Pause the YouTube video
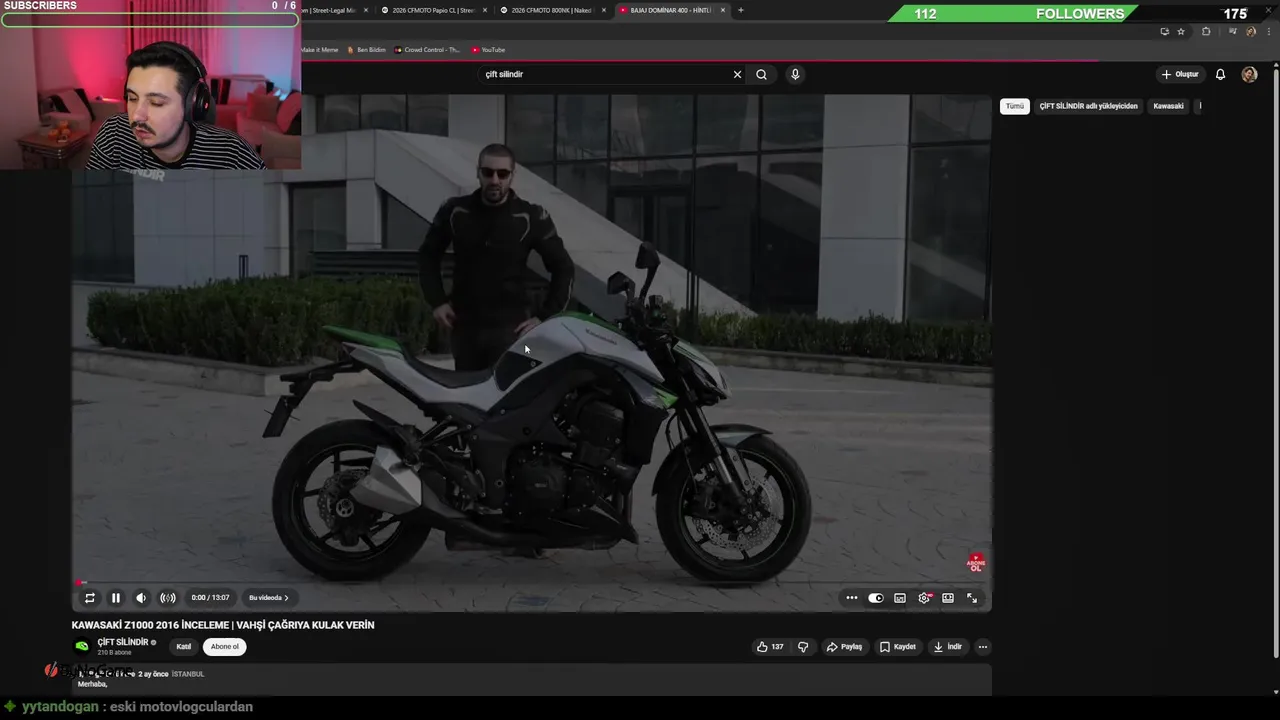This screenshot has width=1280, height=720. (x=115, y=598)
